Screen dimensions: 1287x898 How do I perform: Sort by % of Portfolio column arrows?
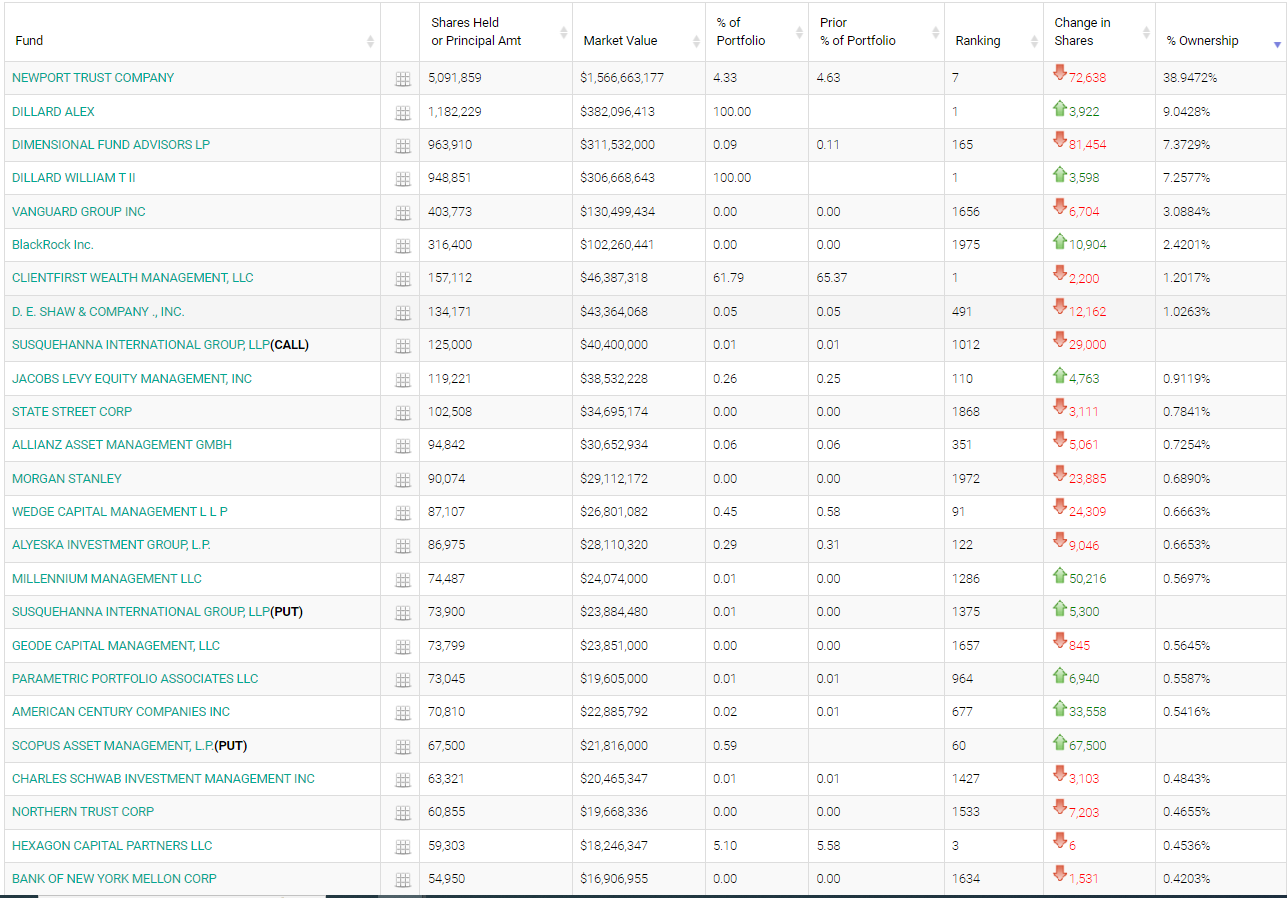coord(799,32)
